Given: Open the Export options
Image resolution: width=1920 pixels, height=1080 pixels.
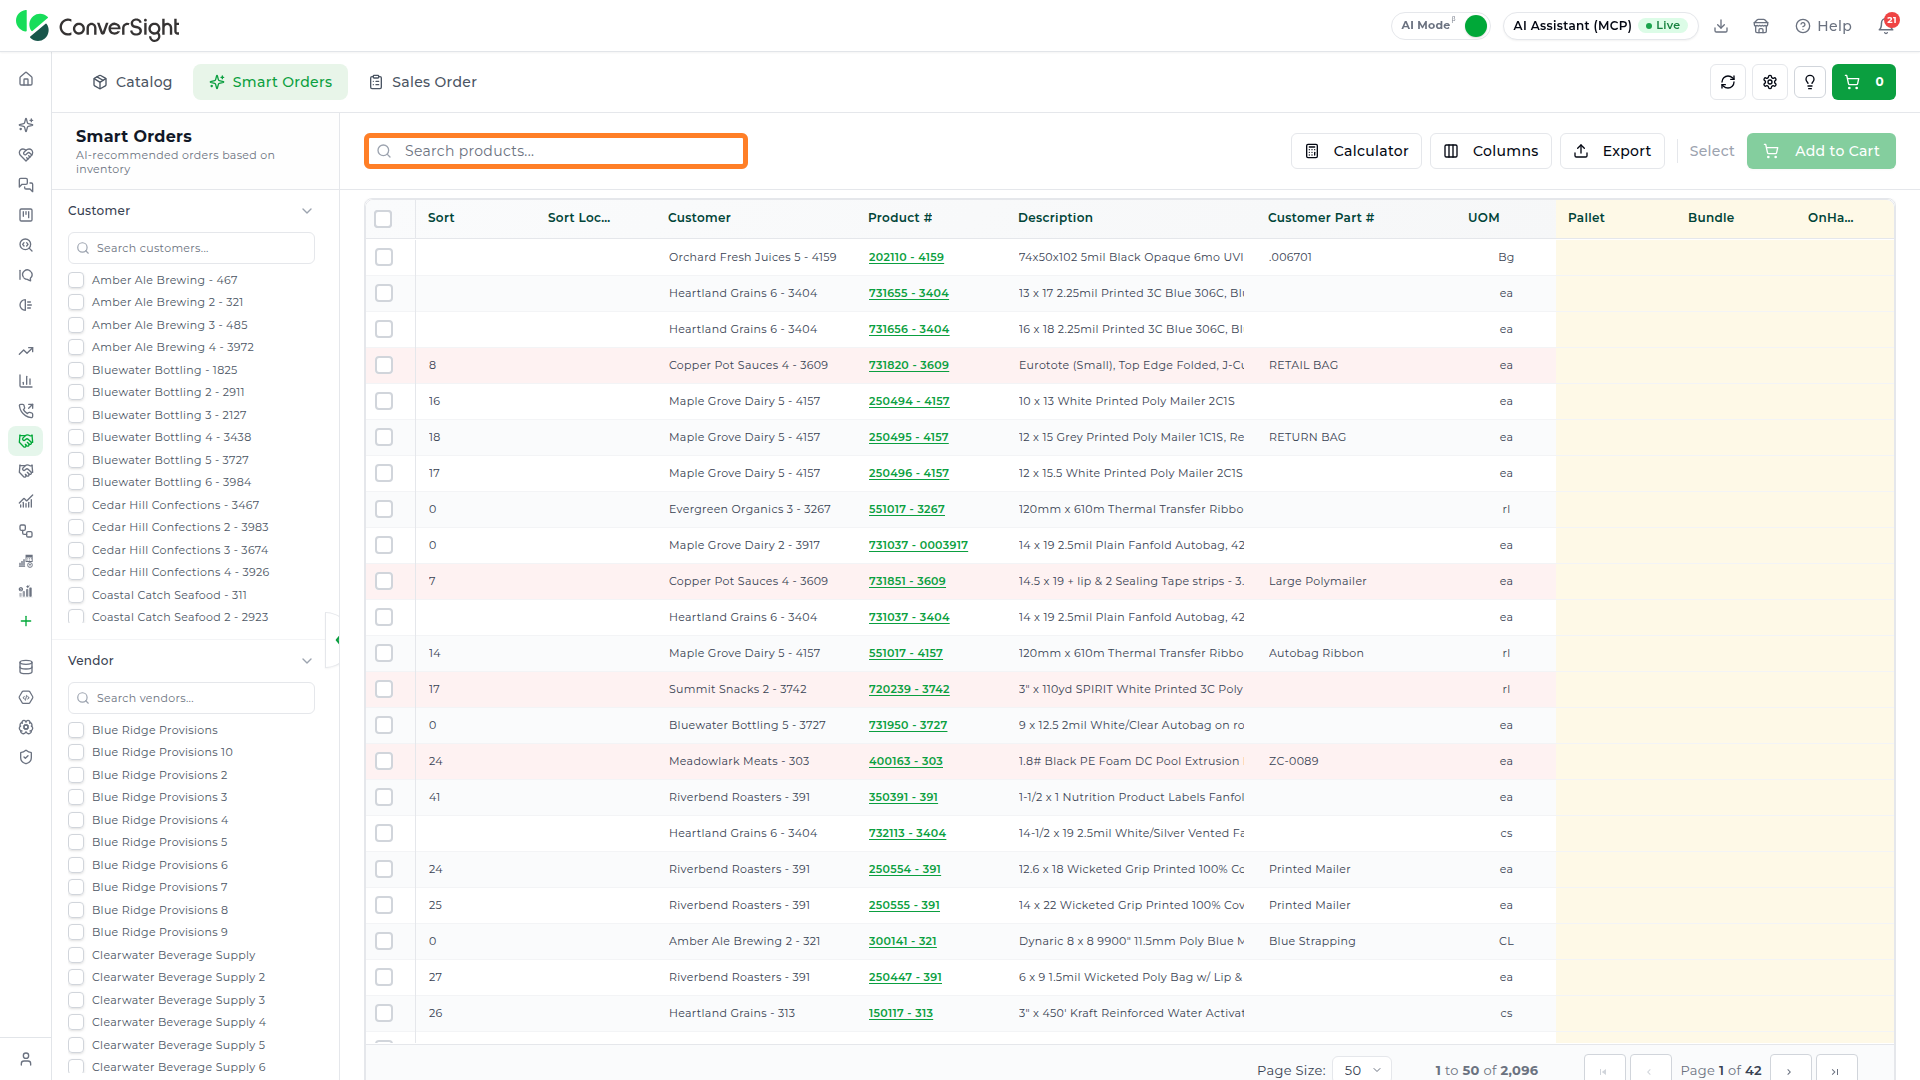Looking at the screenshot, I should (1612, 151).
